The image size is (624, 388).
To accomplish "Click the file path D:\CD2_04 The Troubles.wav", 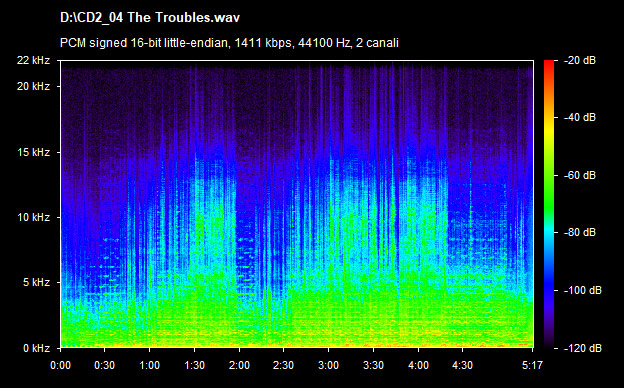I will (150, 18).
